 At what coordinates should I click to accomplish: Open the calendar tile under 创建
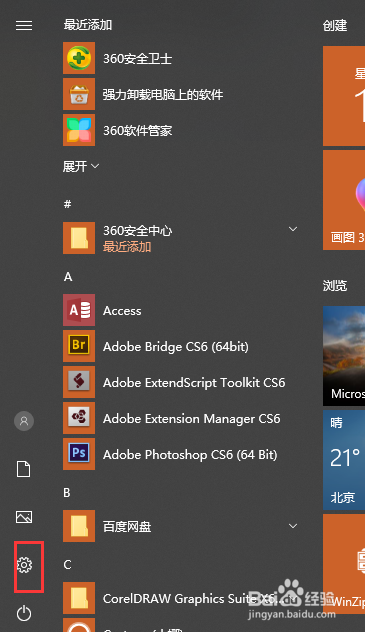(x=344, y=96)
